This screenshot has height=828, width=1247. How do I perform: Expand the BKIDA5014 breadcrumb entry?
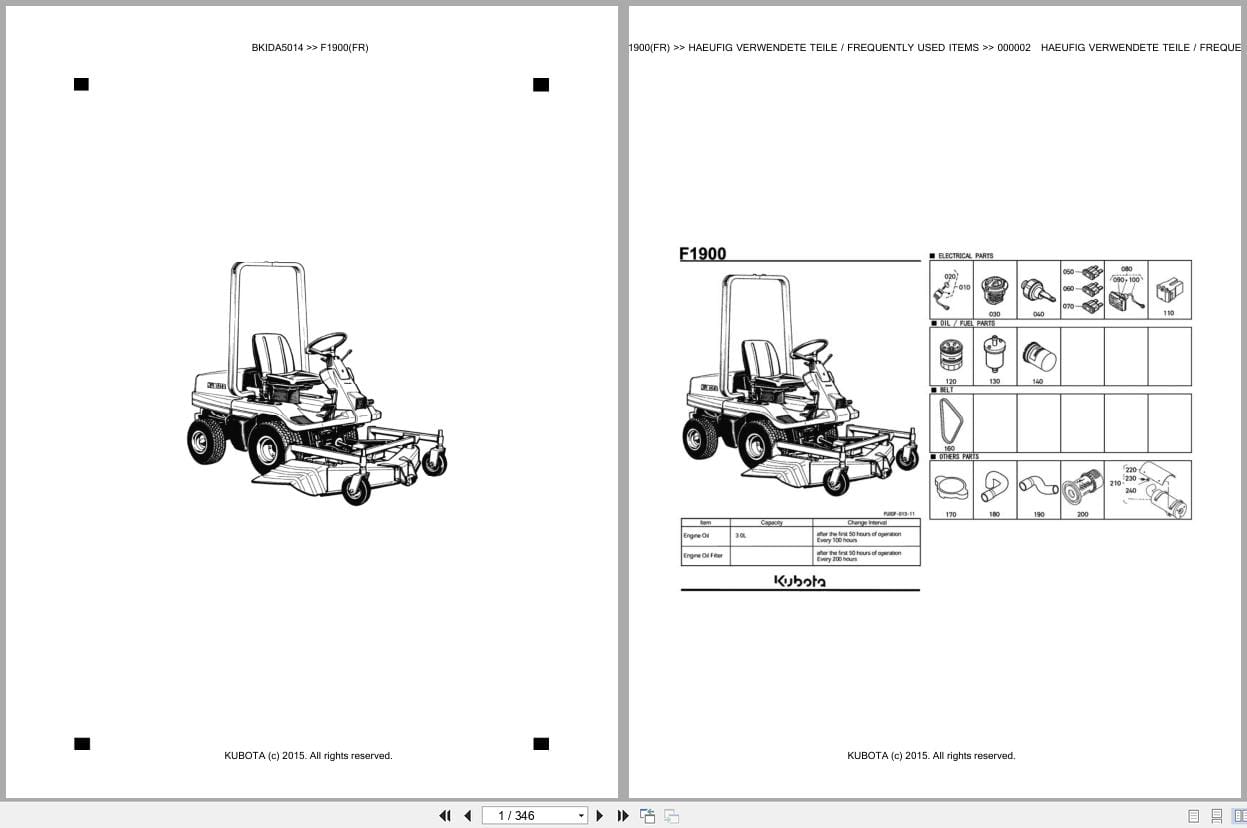point(277,47)
